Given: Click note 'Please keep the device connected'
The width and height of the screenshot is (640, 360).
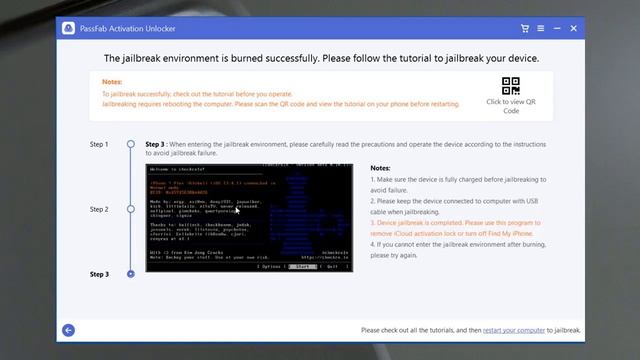Looking at the screenshot, I should pos(454,207).
